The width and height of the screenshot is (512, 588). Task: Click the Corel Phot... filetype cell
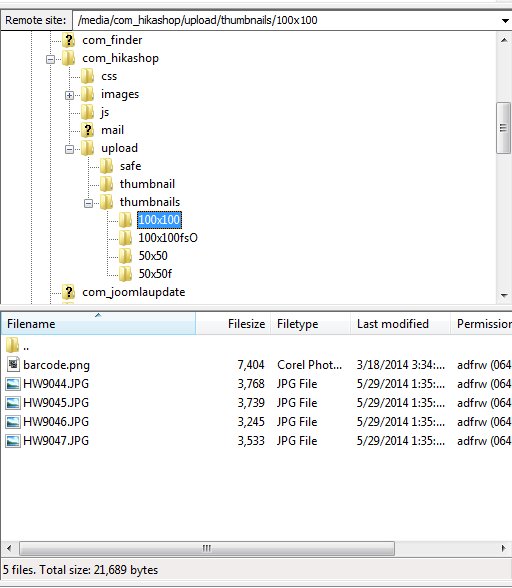[x=309, y=365]
